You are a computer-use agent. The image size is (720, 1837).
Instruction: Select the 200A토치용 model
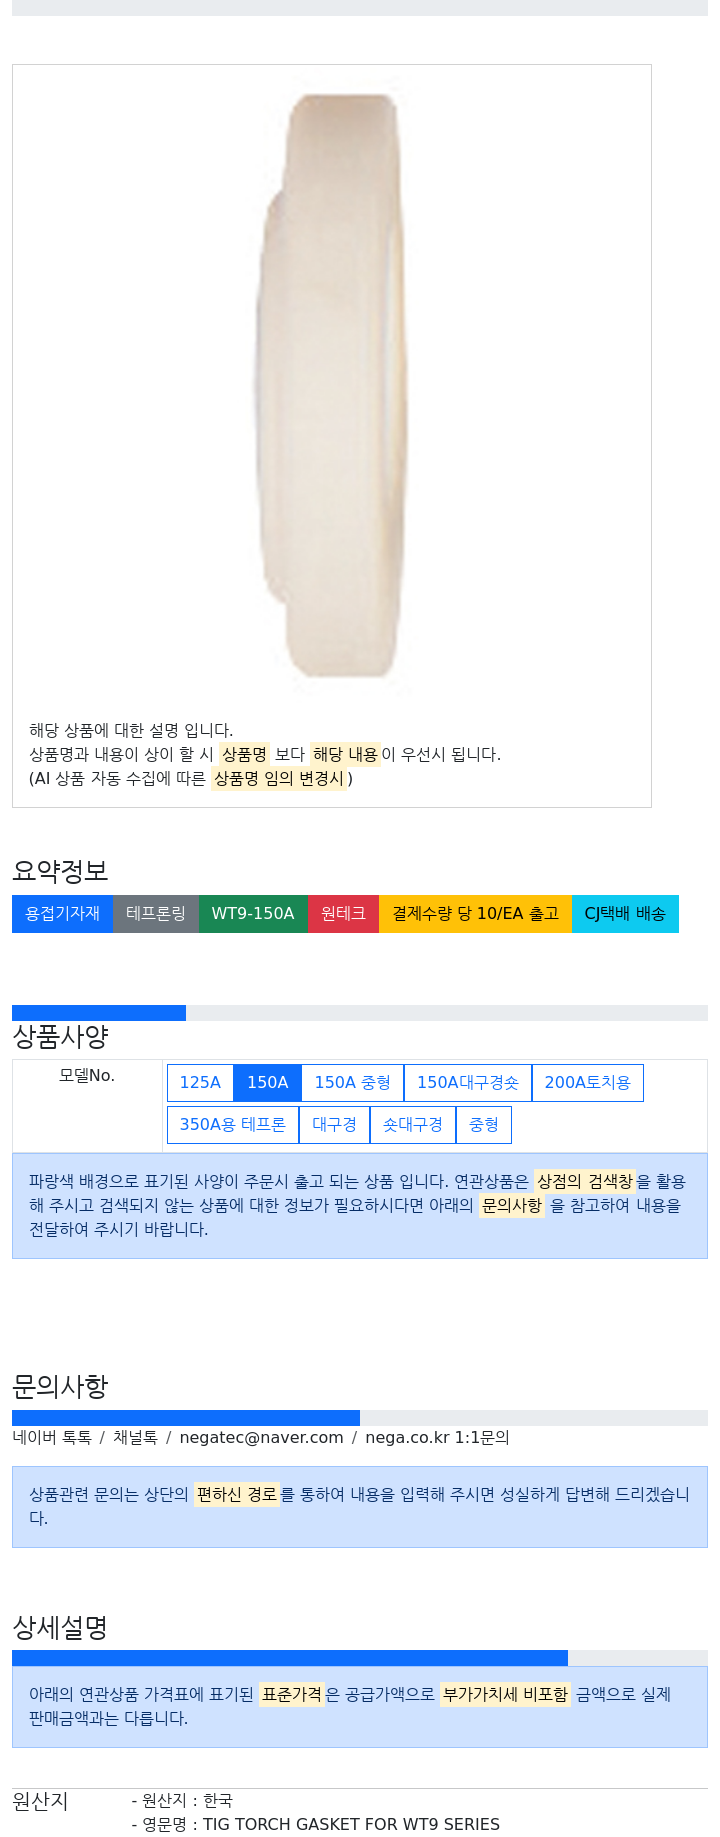click(x=587, y=1083)
